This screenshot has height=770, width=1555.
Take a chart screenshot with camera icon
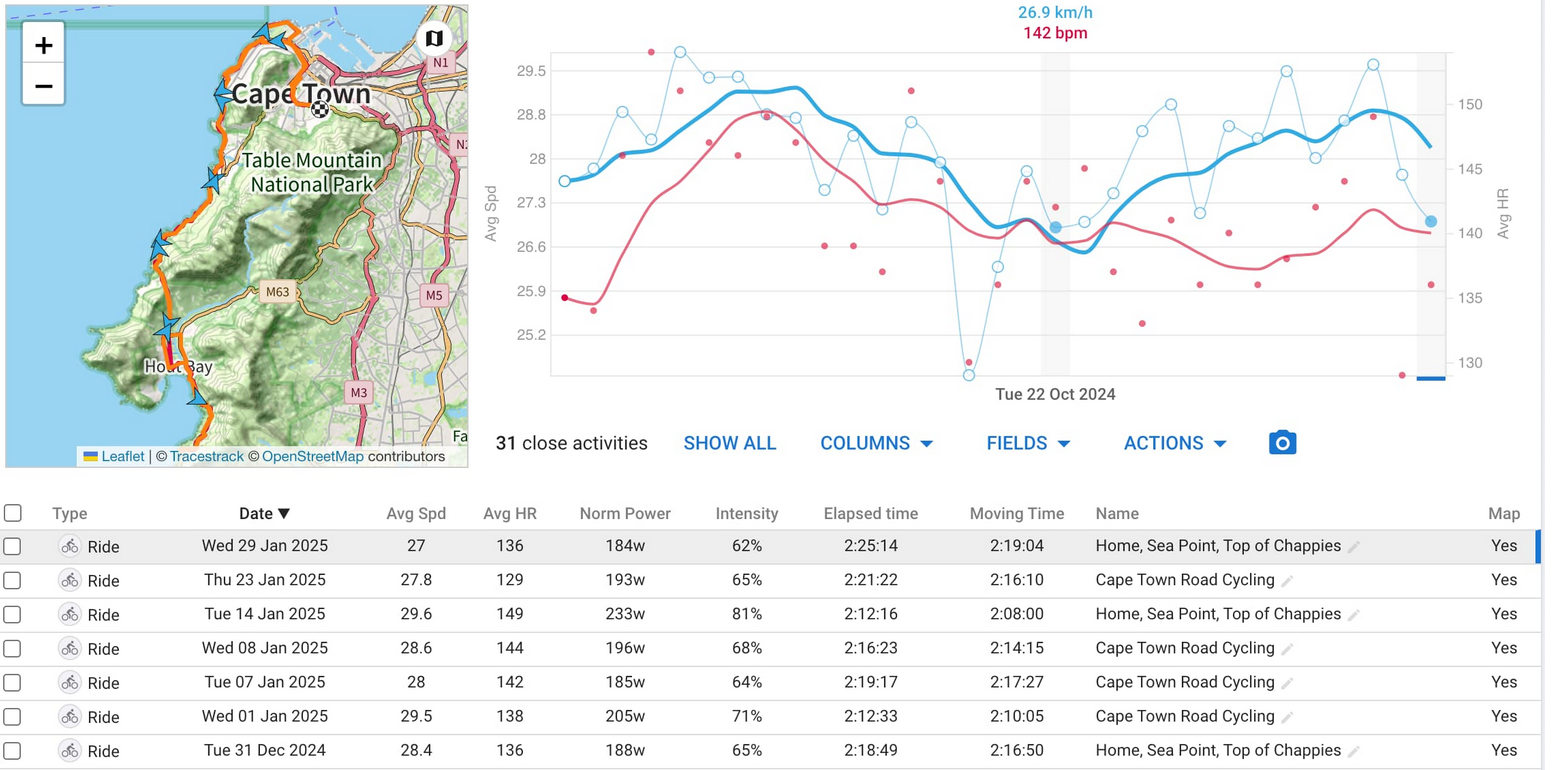click(1282, 443)
